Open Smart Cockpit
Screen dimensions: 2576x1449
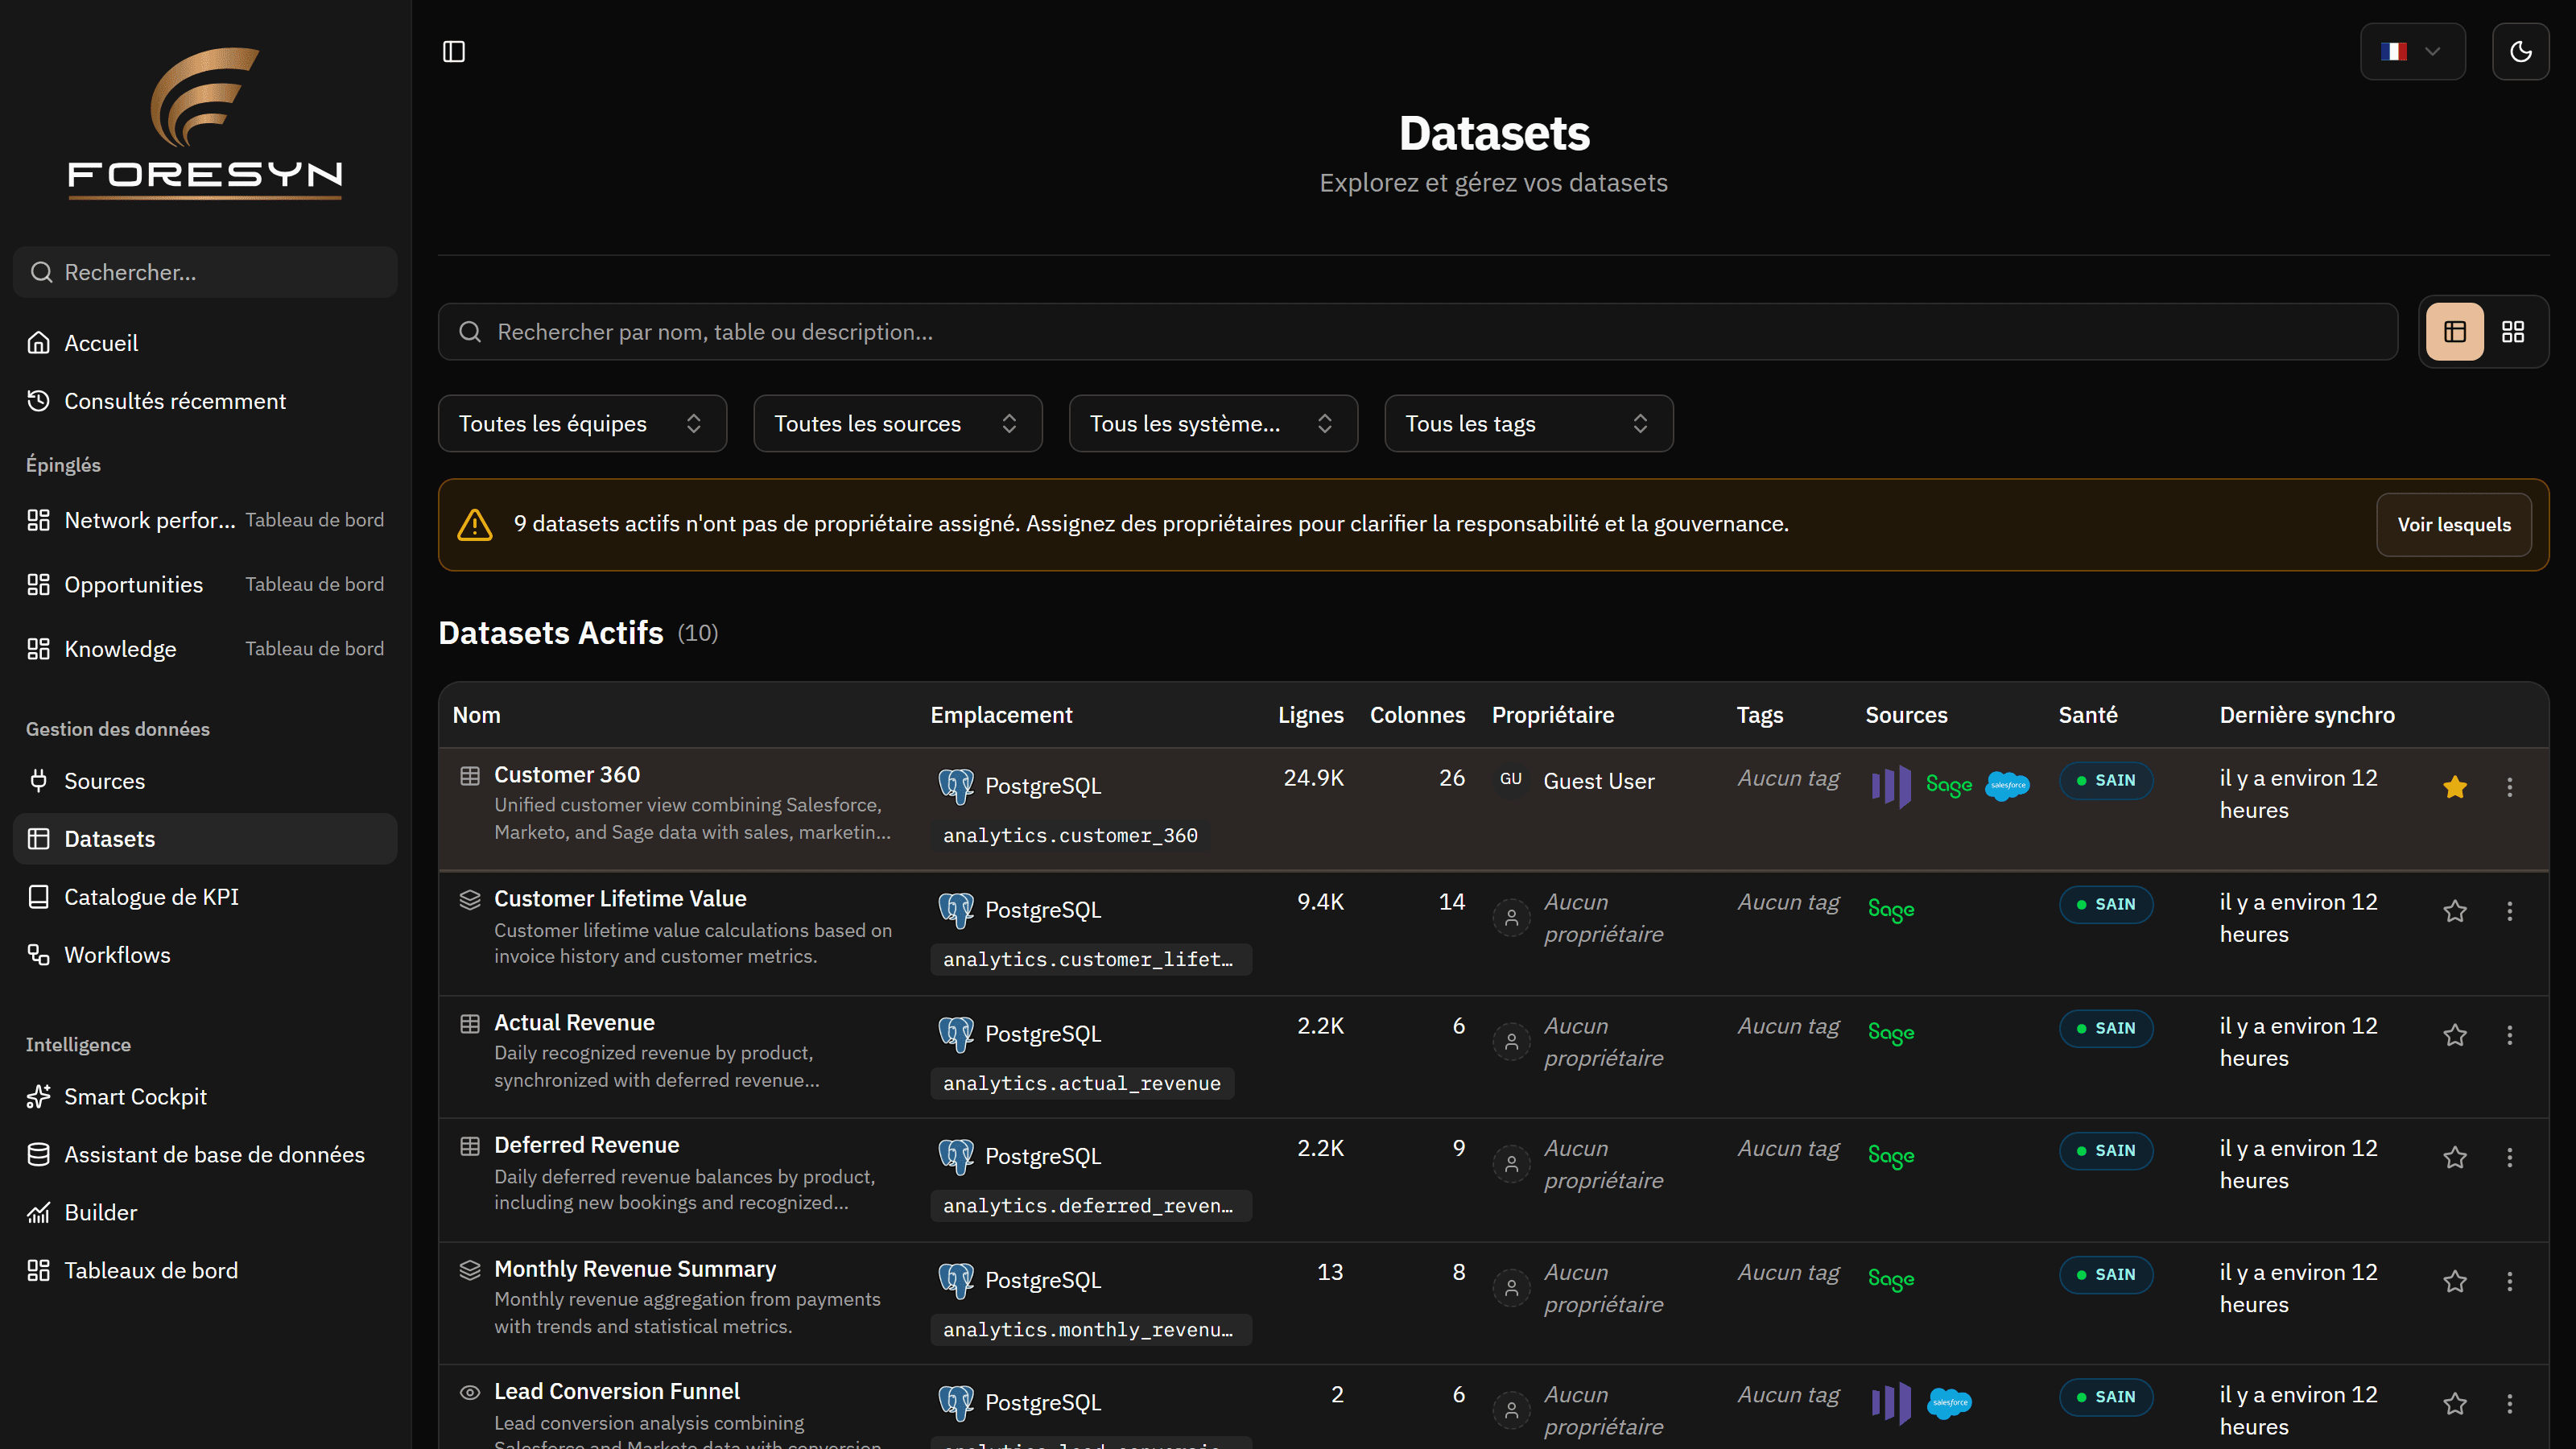point(205,1097)
